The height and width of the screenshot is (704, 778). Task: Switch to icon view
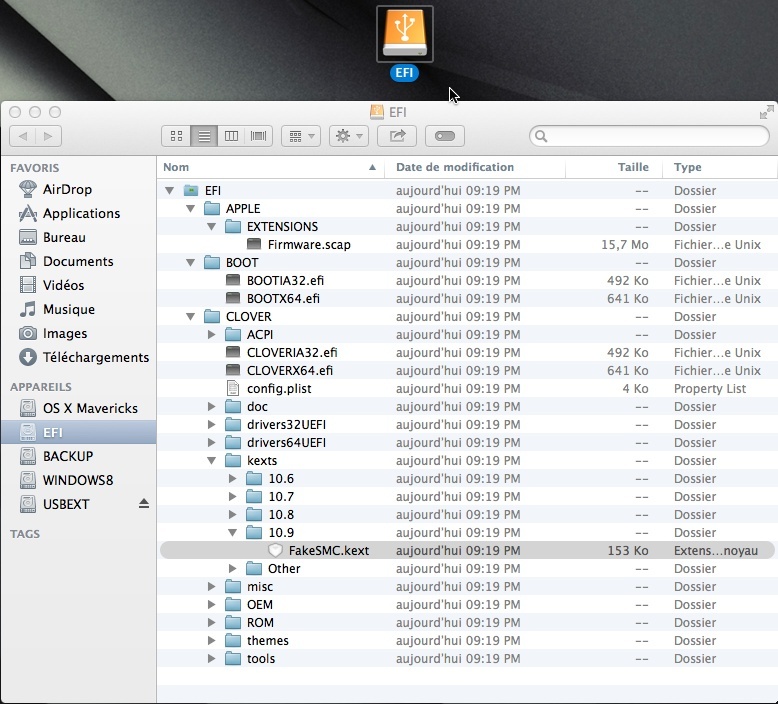click(x=176, y=136)
